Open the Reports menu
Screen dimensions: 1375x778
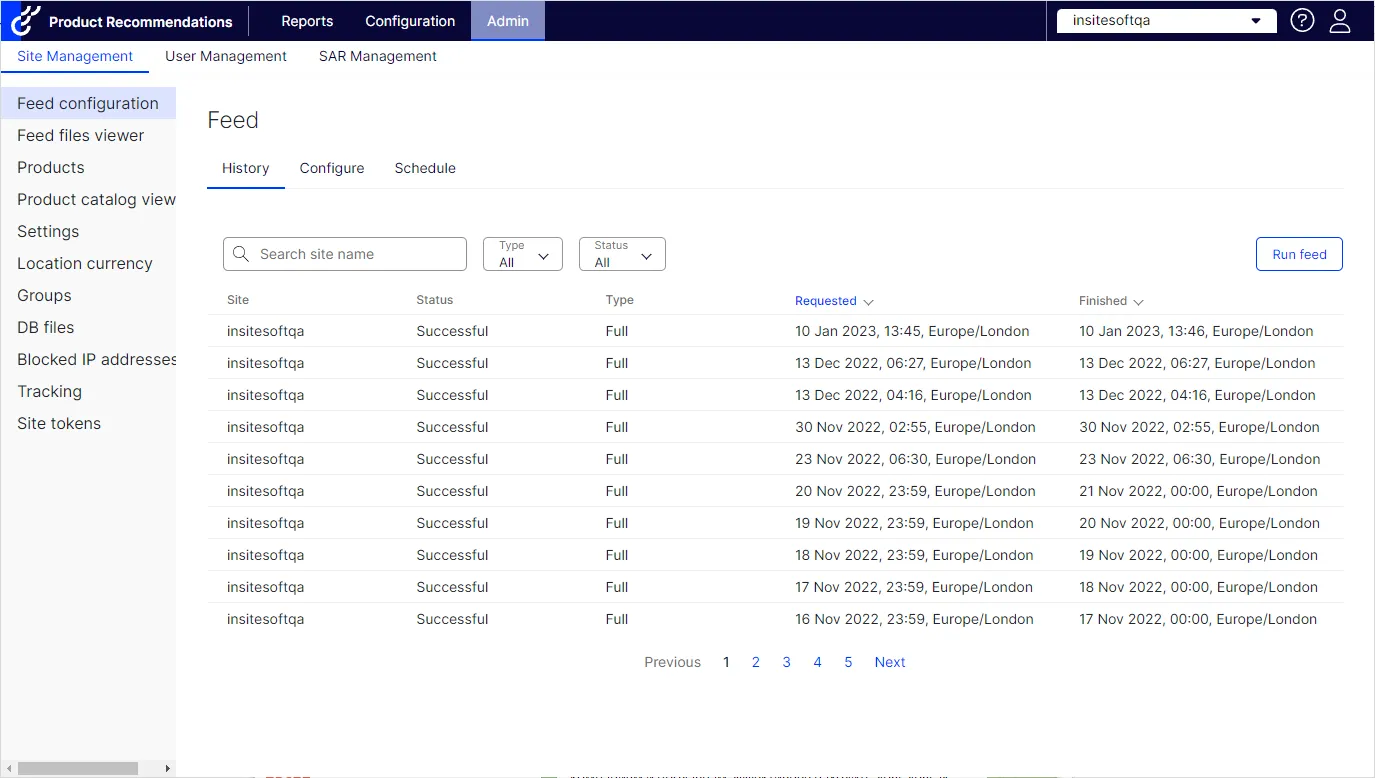307,21
